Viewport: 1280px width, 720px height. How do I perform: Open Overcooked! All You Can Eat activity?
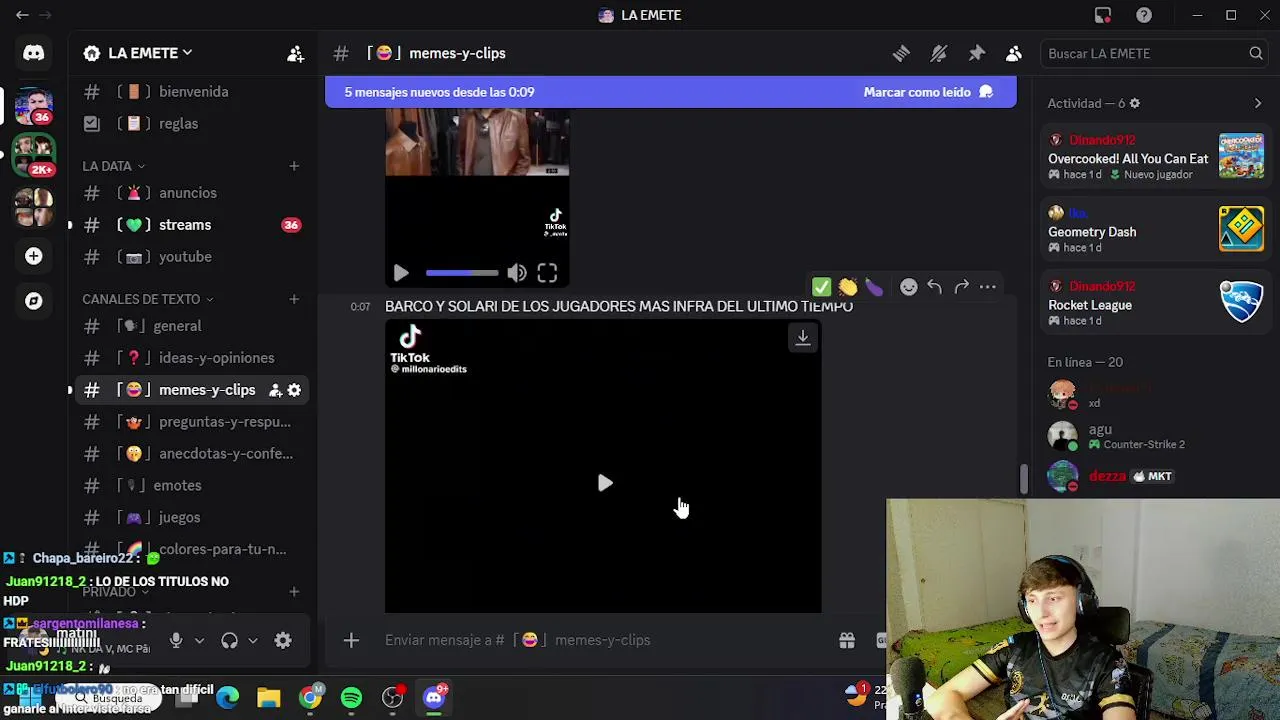(x=1154, y=157)
